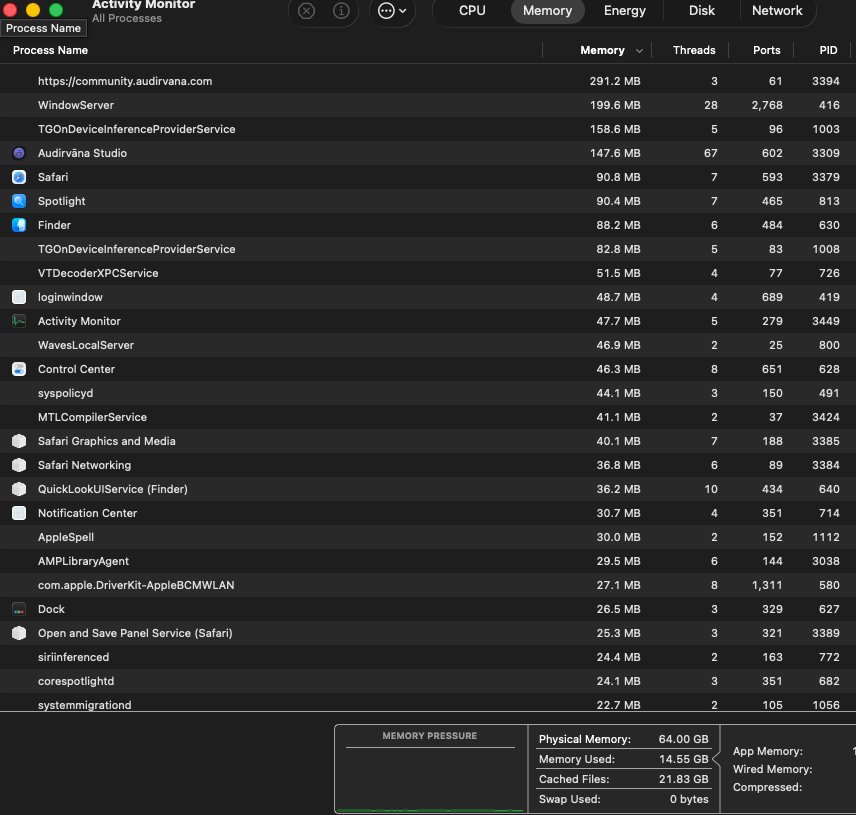
Task: Select the AMPLibraryAgent process
Action: pos(428,561)
